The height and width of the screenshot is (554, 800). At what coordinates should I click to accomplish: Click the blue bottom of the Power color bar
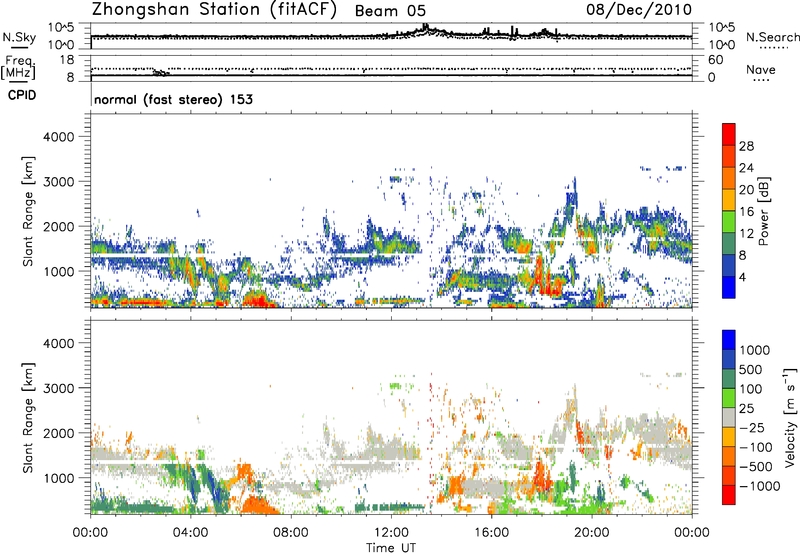click(x=729, y=287)
